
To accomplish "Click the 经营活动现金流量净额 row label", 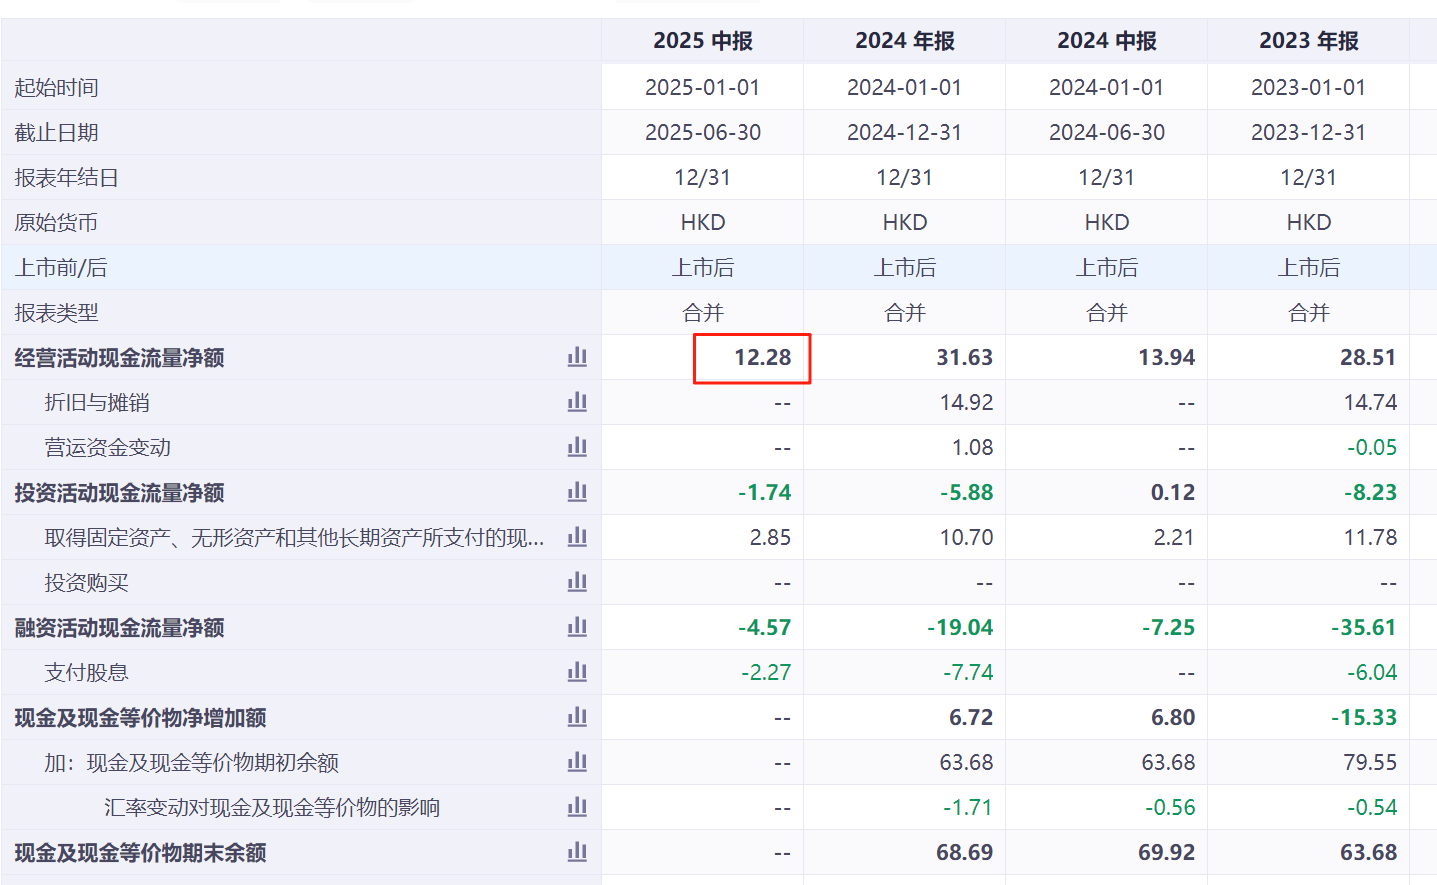I will point(119,358).
